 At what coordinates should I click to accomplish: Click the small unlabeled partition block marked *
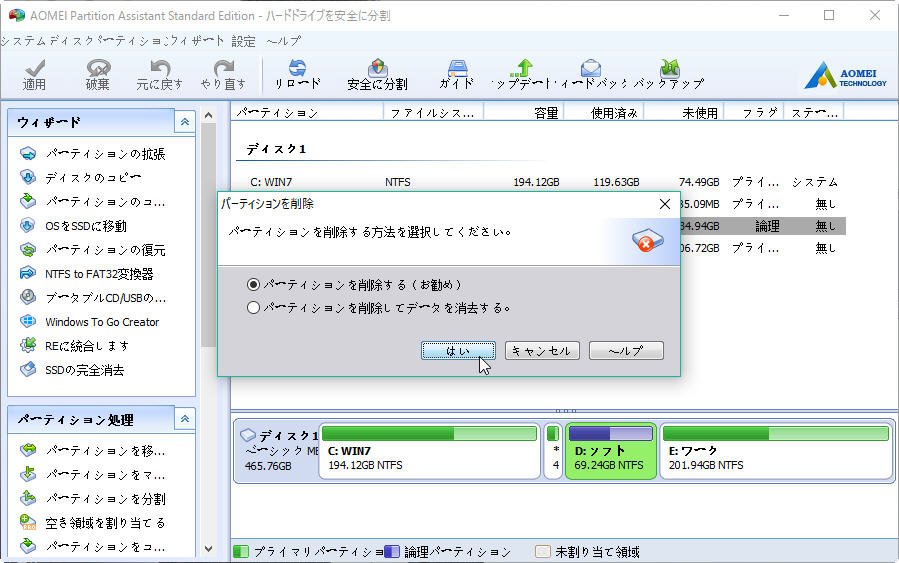(x=553, y=451)
